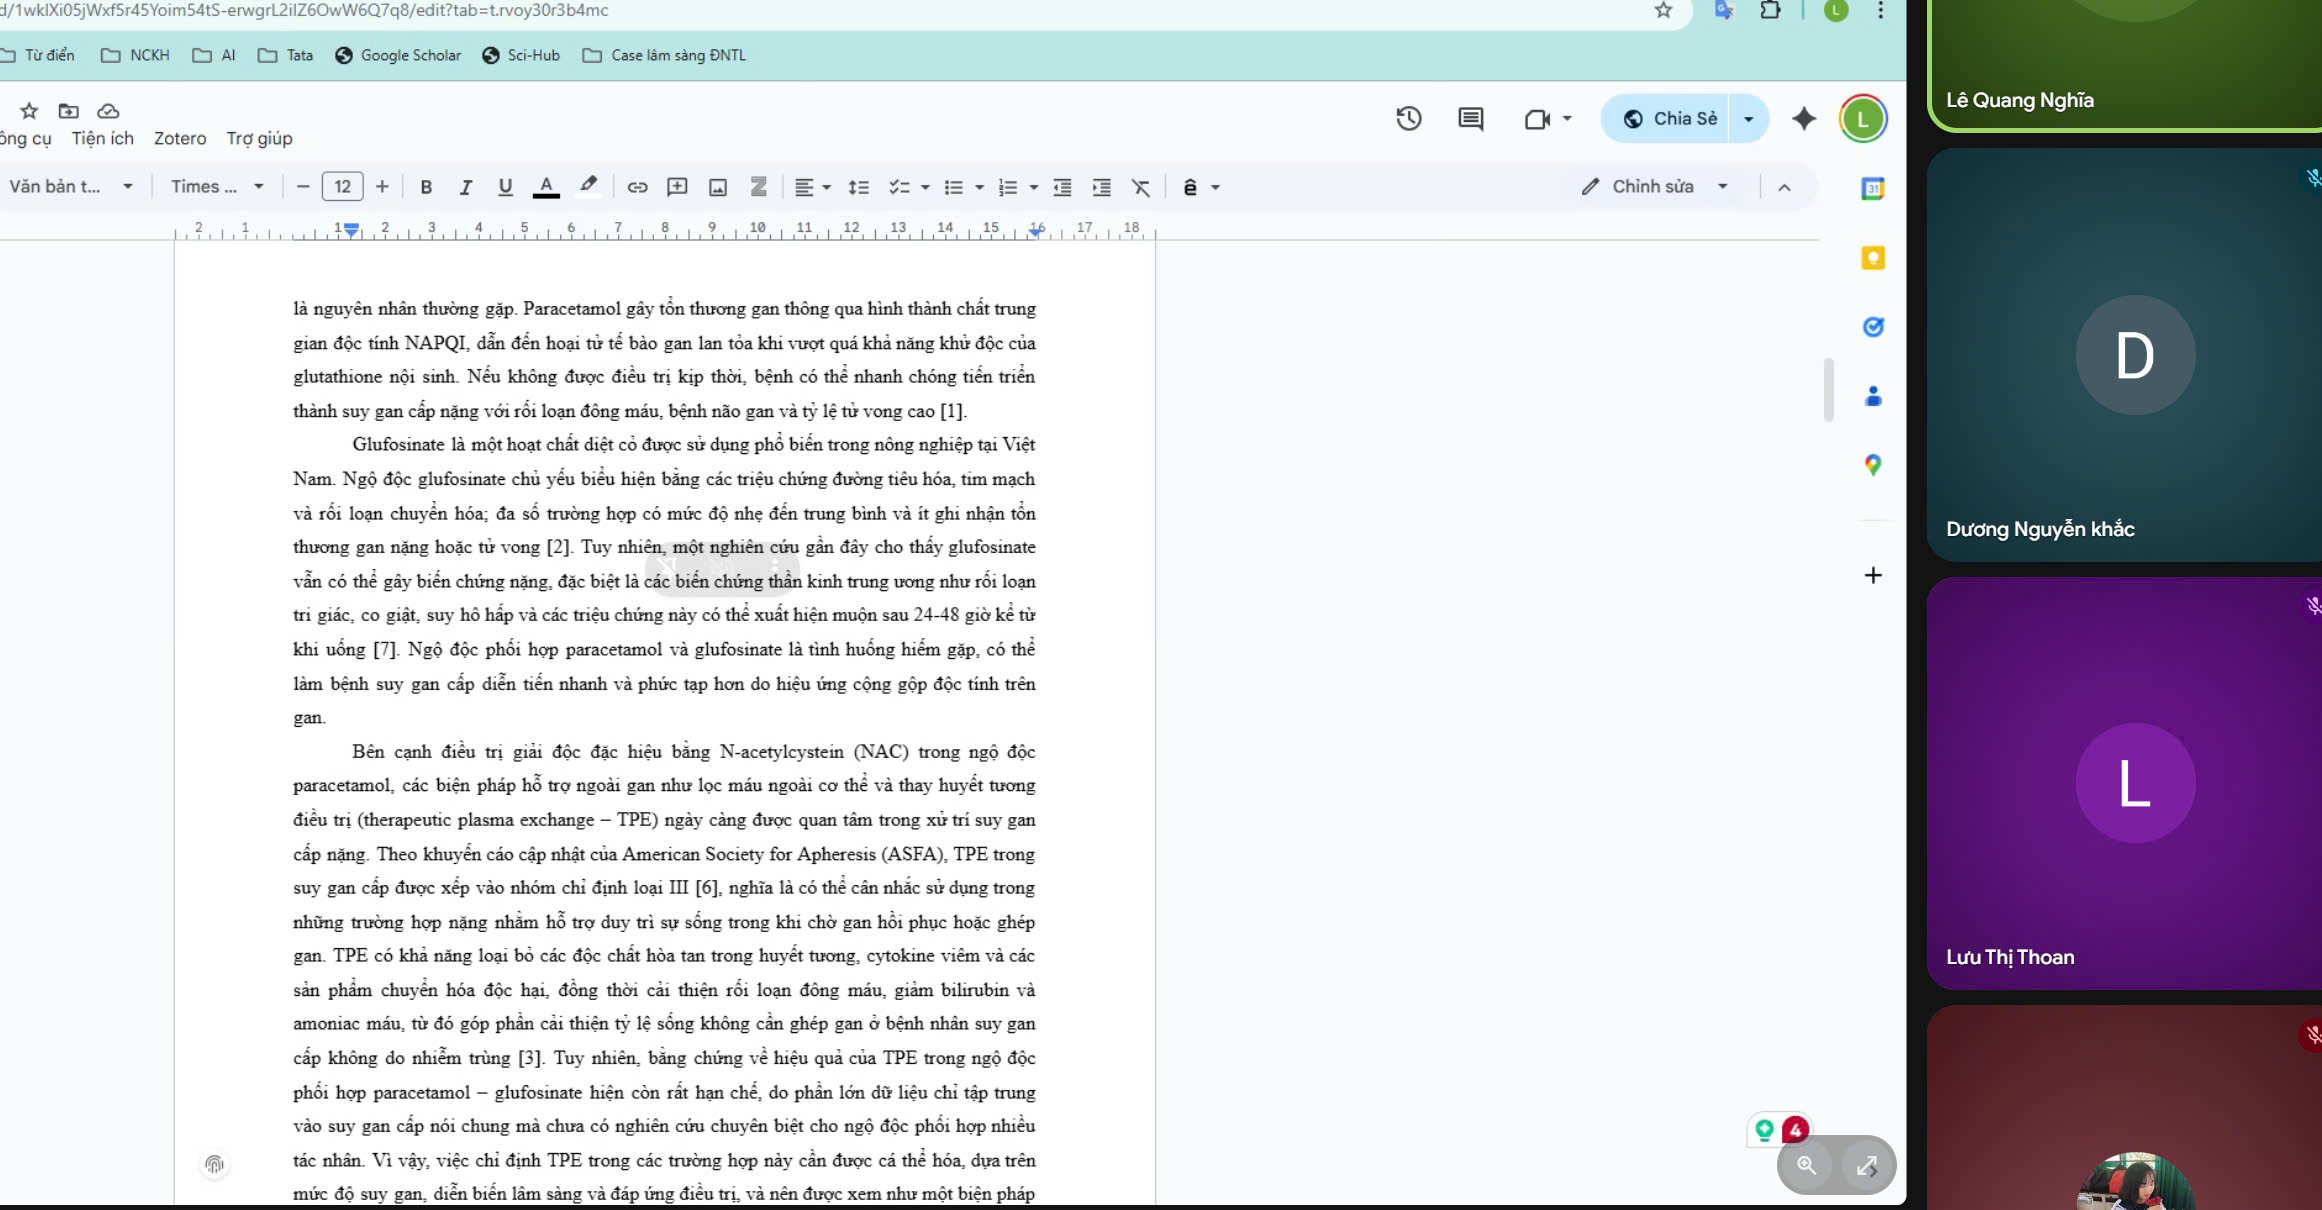The height and width of the screenshot is (1210, 2322).
Task: Open the dropdown arrow beside Chia Sẻ
Action: click(1748, 119)
